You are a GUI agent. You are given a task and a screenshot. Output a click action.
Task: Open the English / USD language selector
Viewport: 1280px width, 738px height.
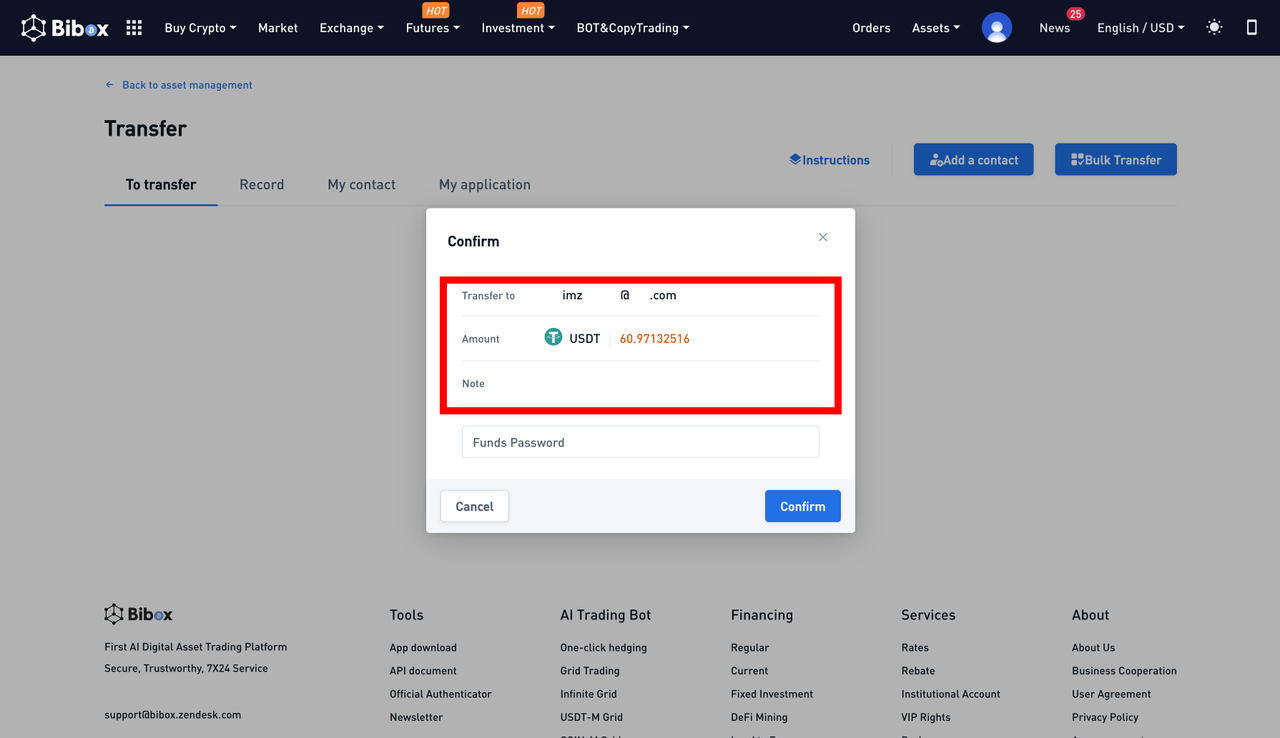pyautogui.click(x=1140, y=28)
